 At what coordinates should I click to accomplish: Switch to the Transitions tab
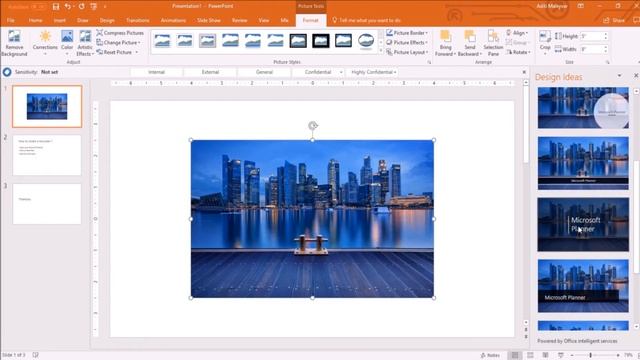coord(138,20)
